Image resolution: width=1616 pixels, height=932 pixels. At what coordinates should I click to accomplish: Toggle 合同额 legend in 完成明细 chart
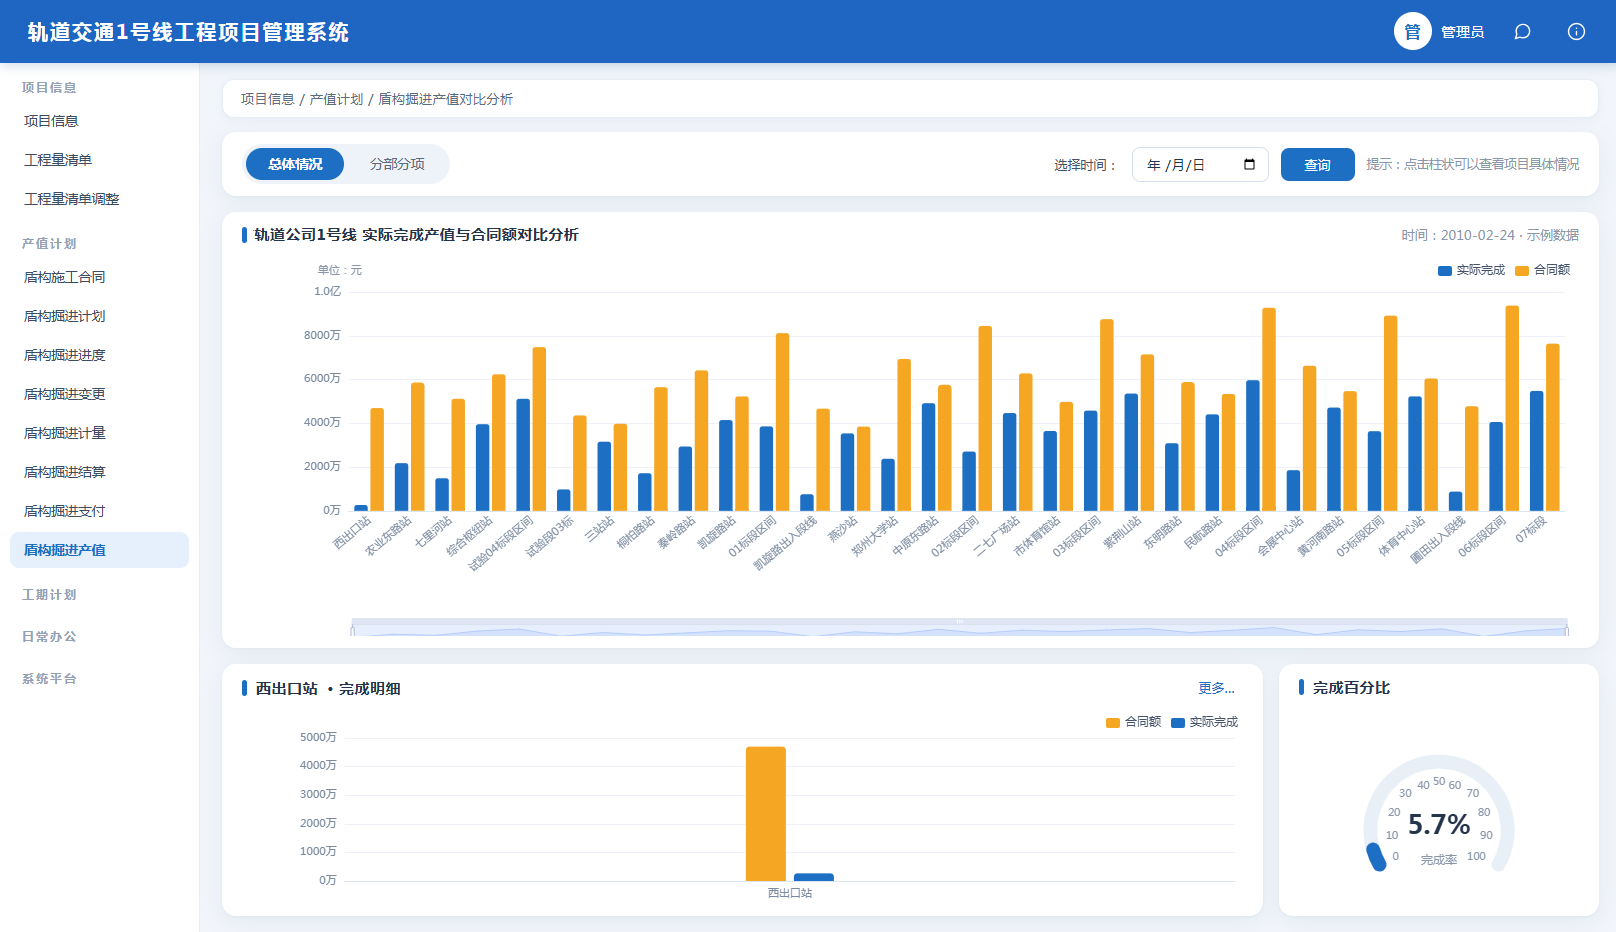1133,722
